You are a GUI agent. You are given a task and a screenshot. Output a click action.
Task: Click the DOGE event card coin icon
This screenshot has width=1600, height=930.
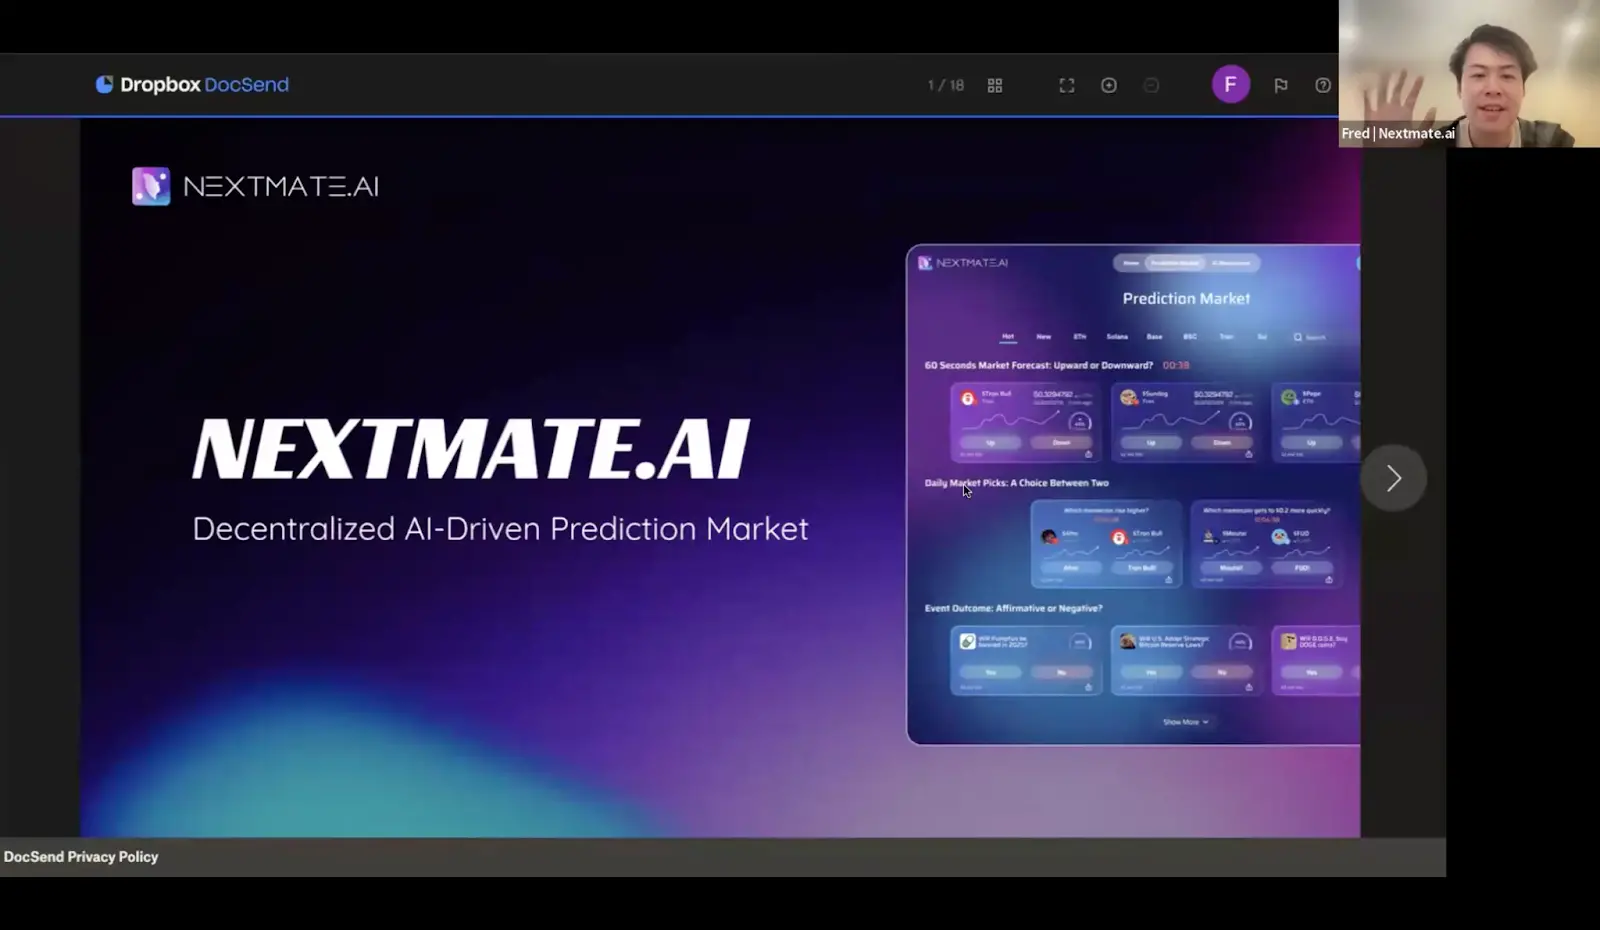[x=1289, y=641]
